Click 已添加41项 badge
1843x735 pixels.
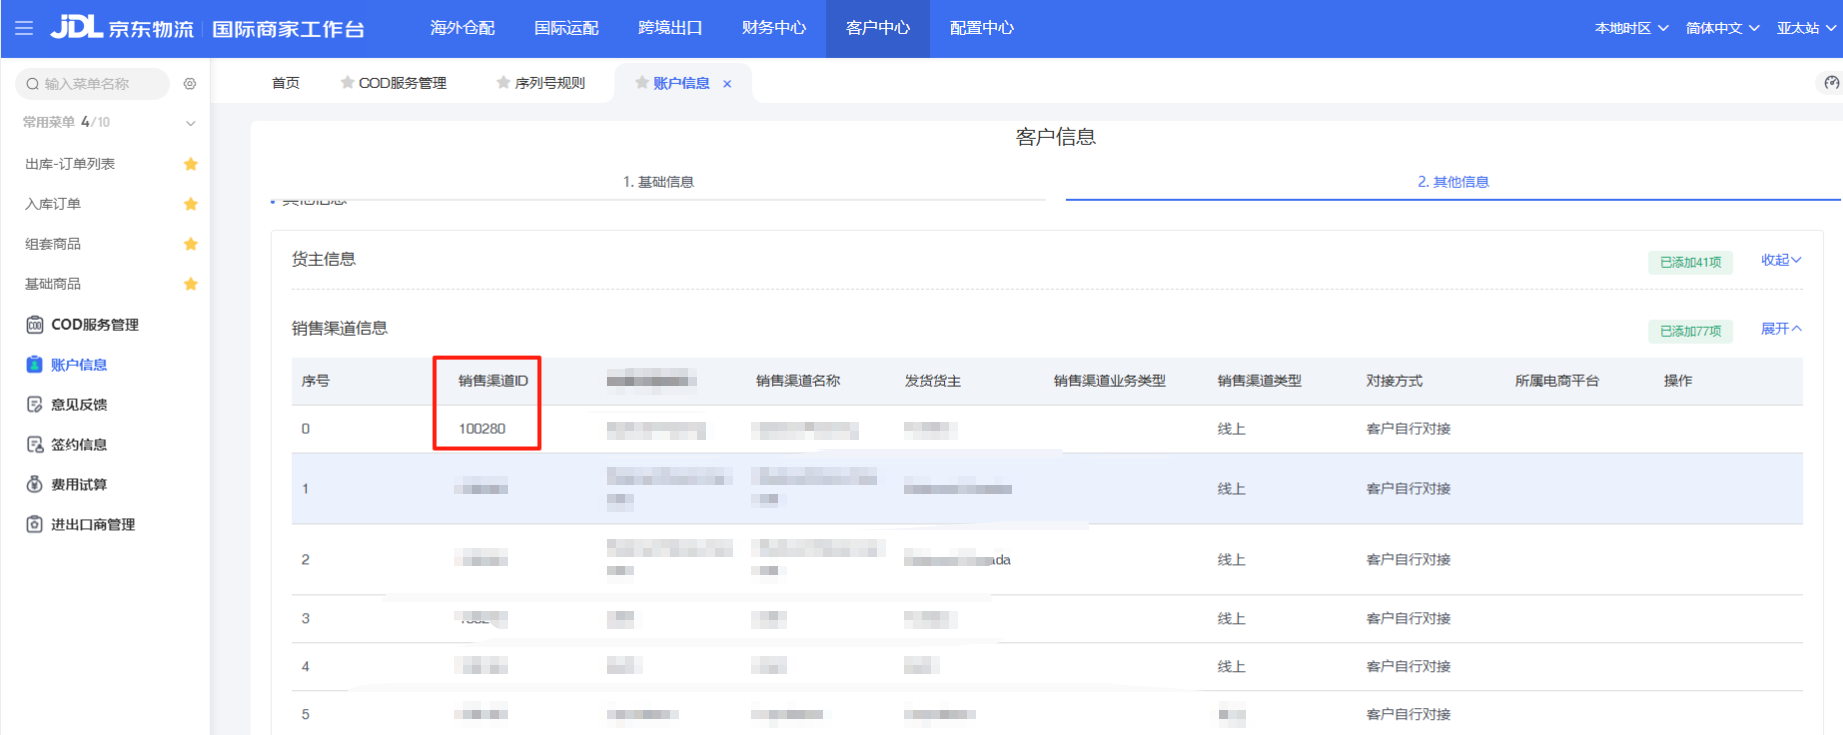click(1691, 262)
